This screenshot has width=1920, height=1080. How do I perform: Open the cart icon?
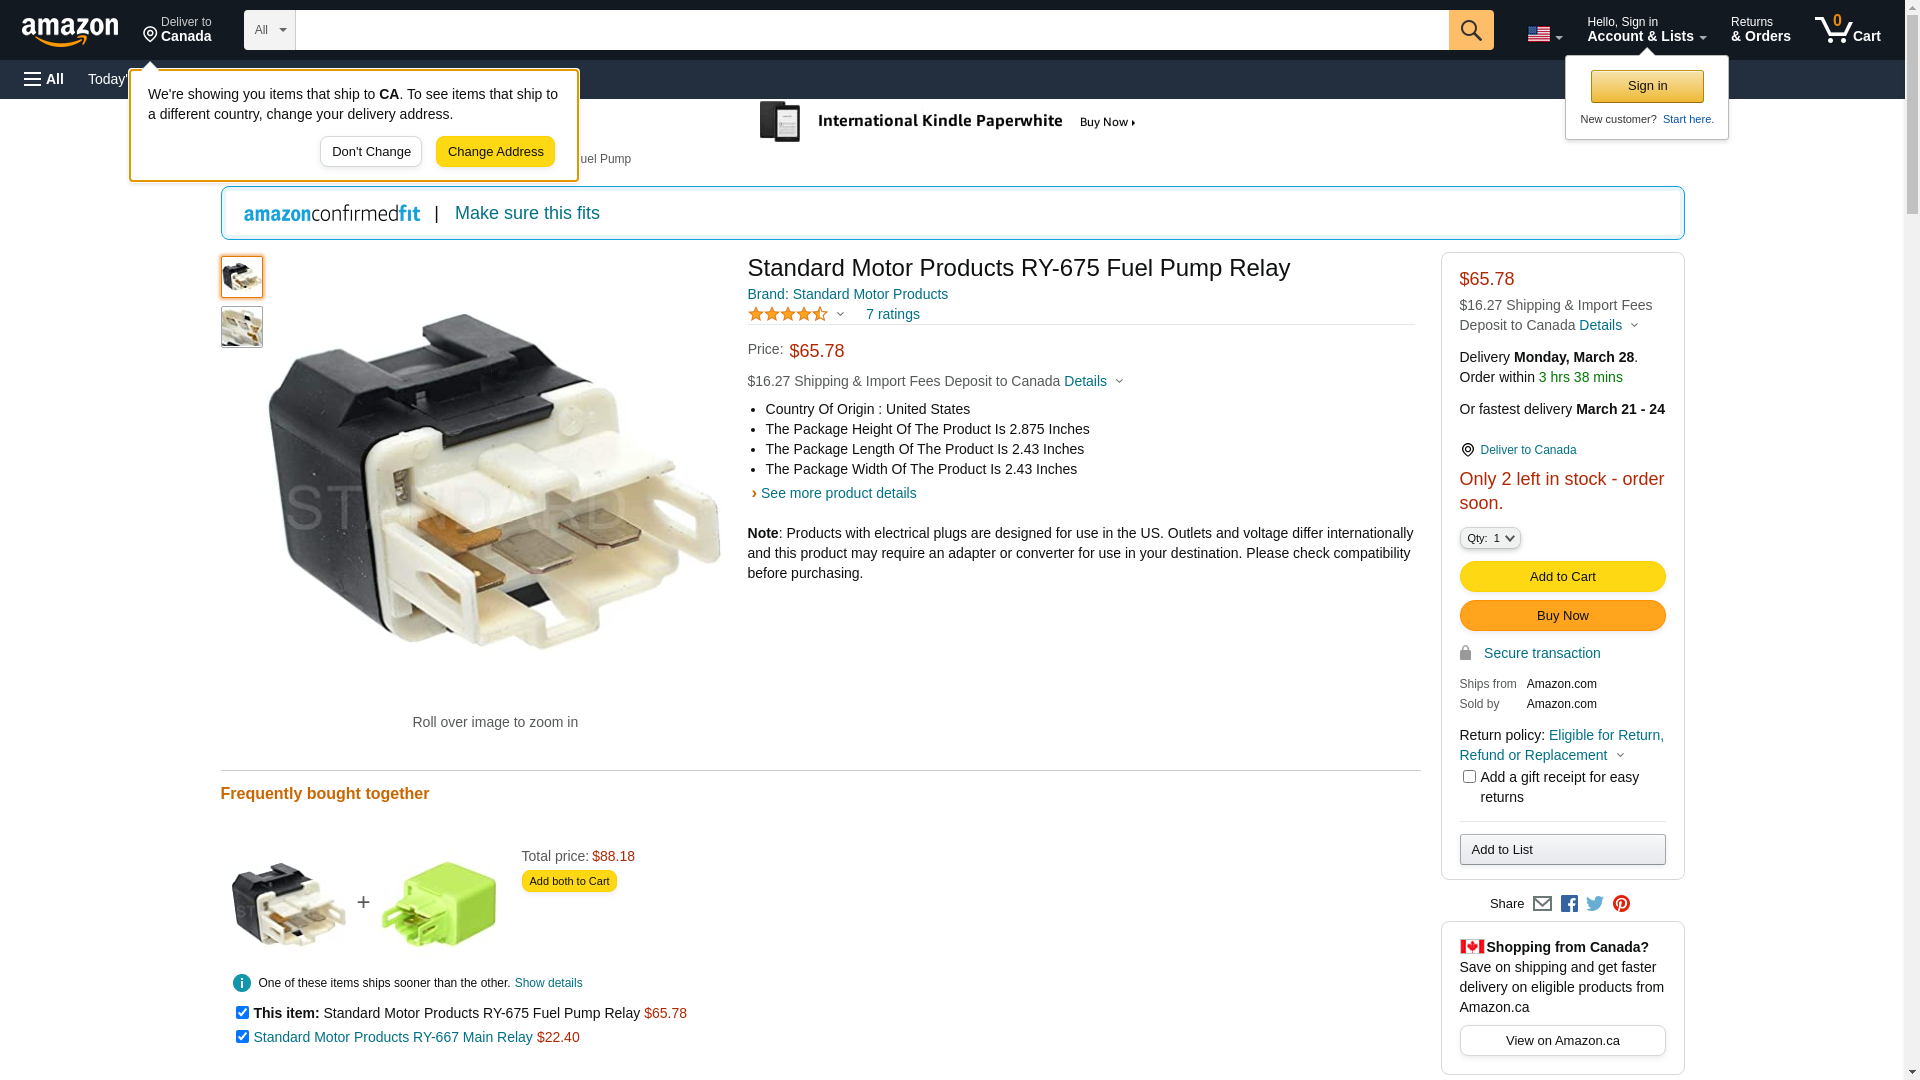pos(1848,30)
